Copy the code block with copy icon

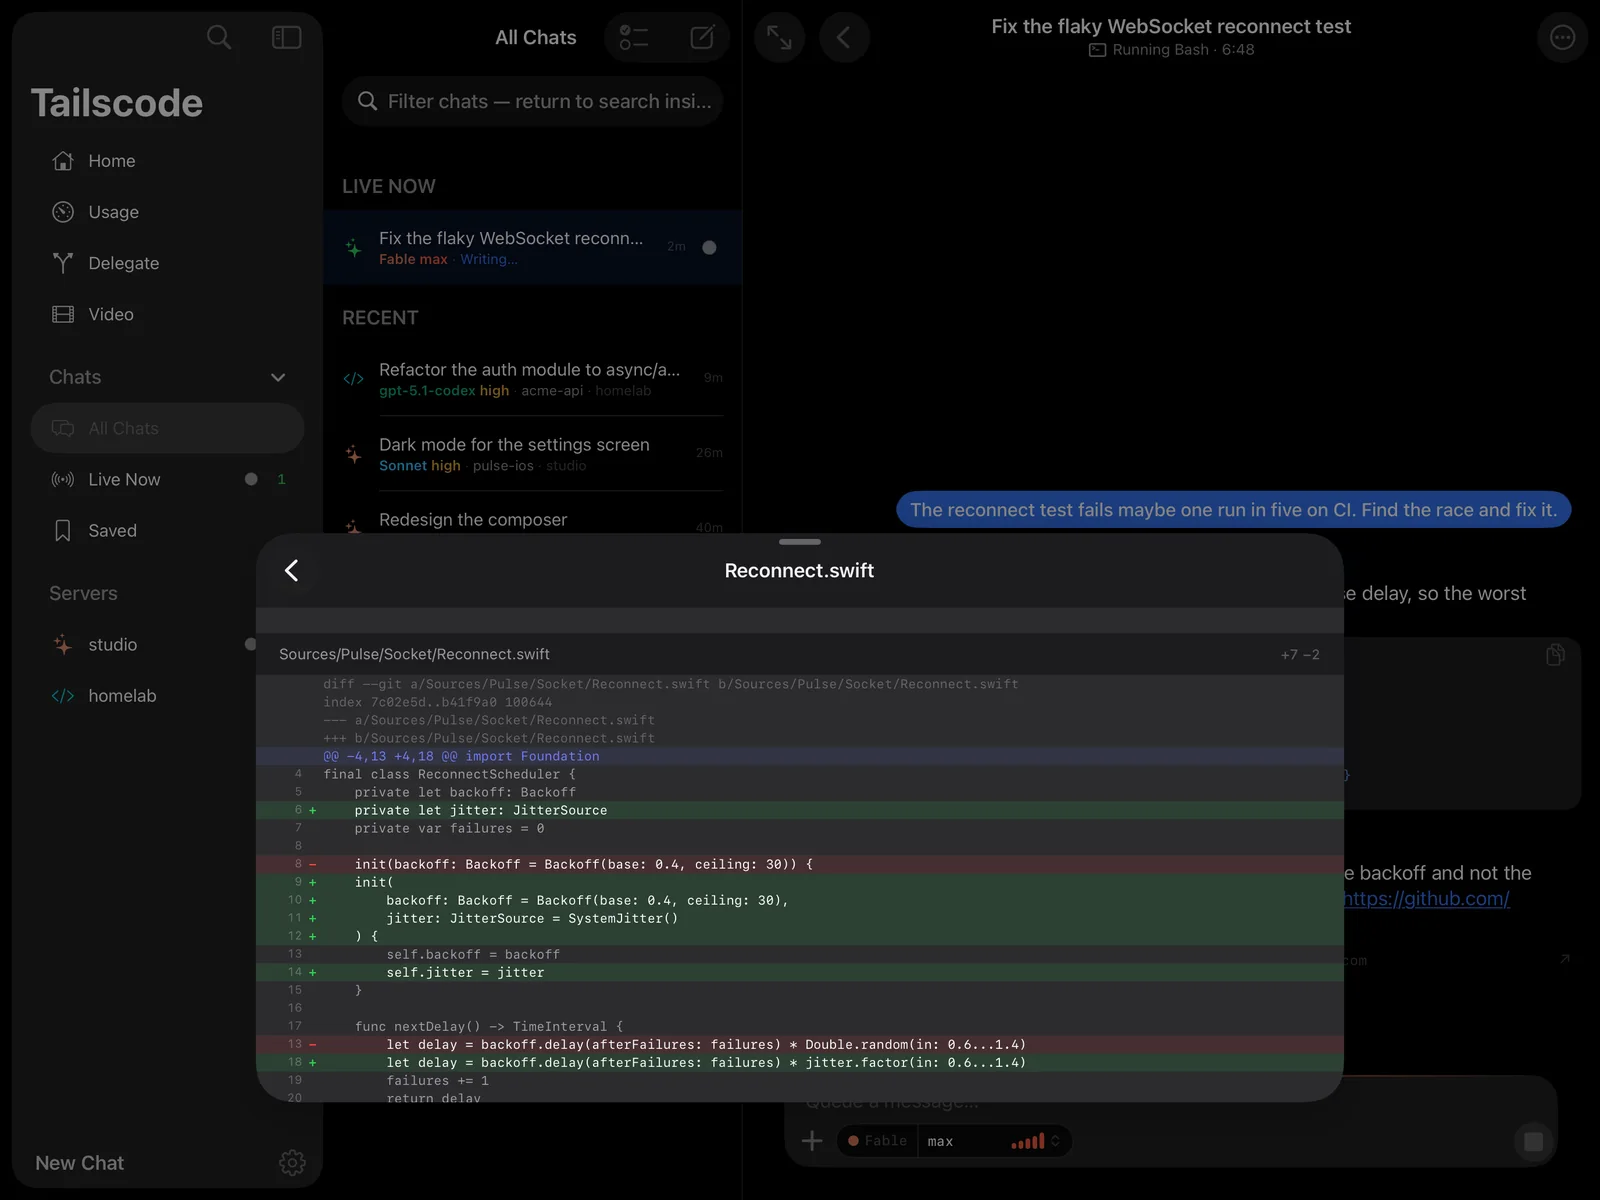(1555, 655)
